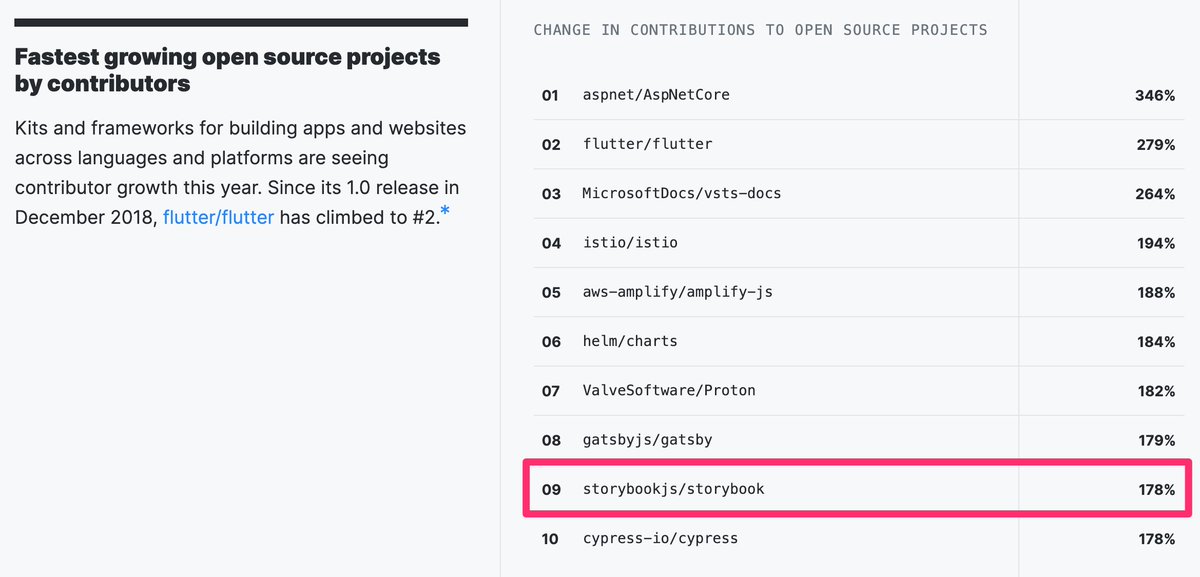
Task: Click MicrosoftDocs/vsts-docs project name
Action: [x=681, y=193]
